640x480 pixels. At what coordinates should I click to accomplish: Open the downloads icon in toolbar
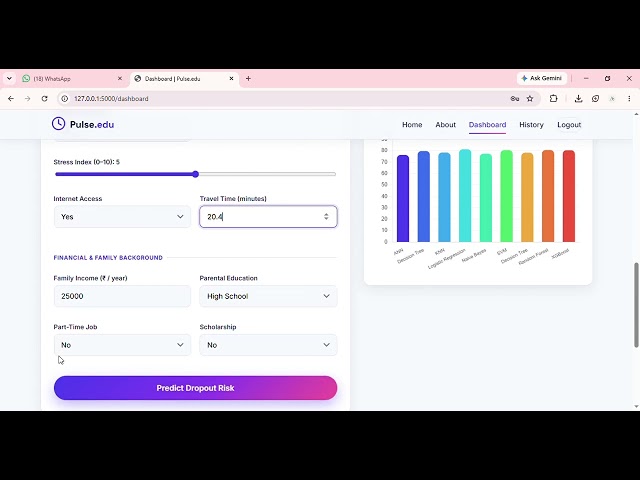(578, 99)
